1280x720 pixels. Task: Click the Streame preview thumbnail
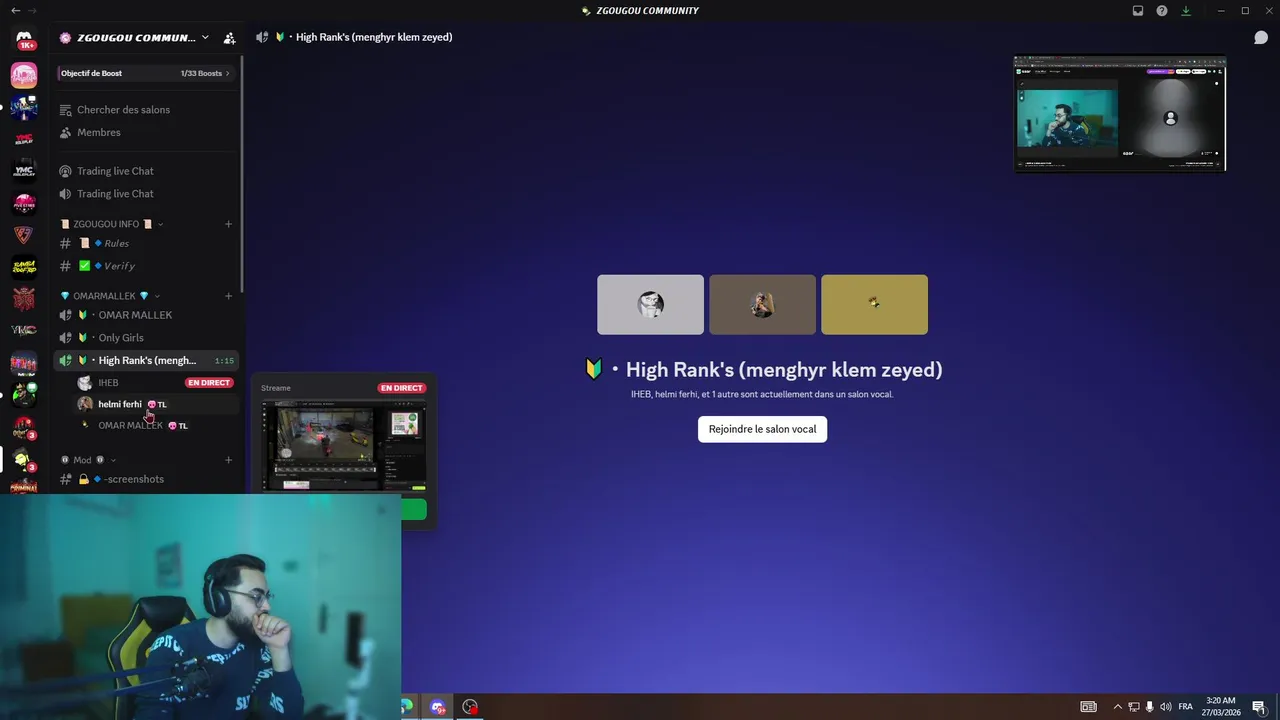pos(343,445)
